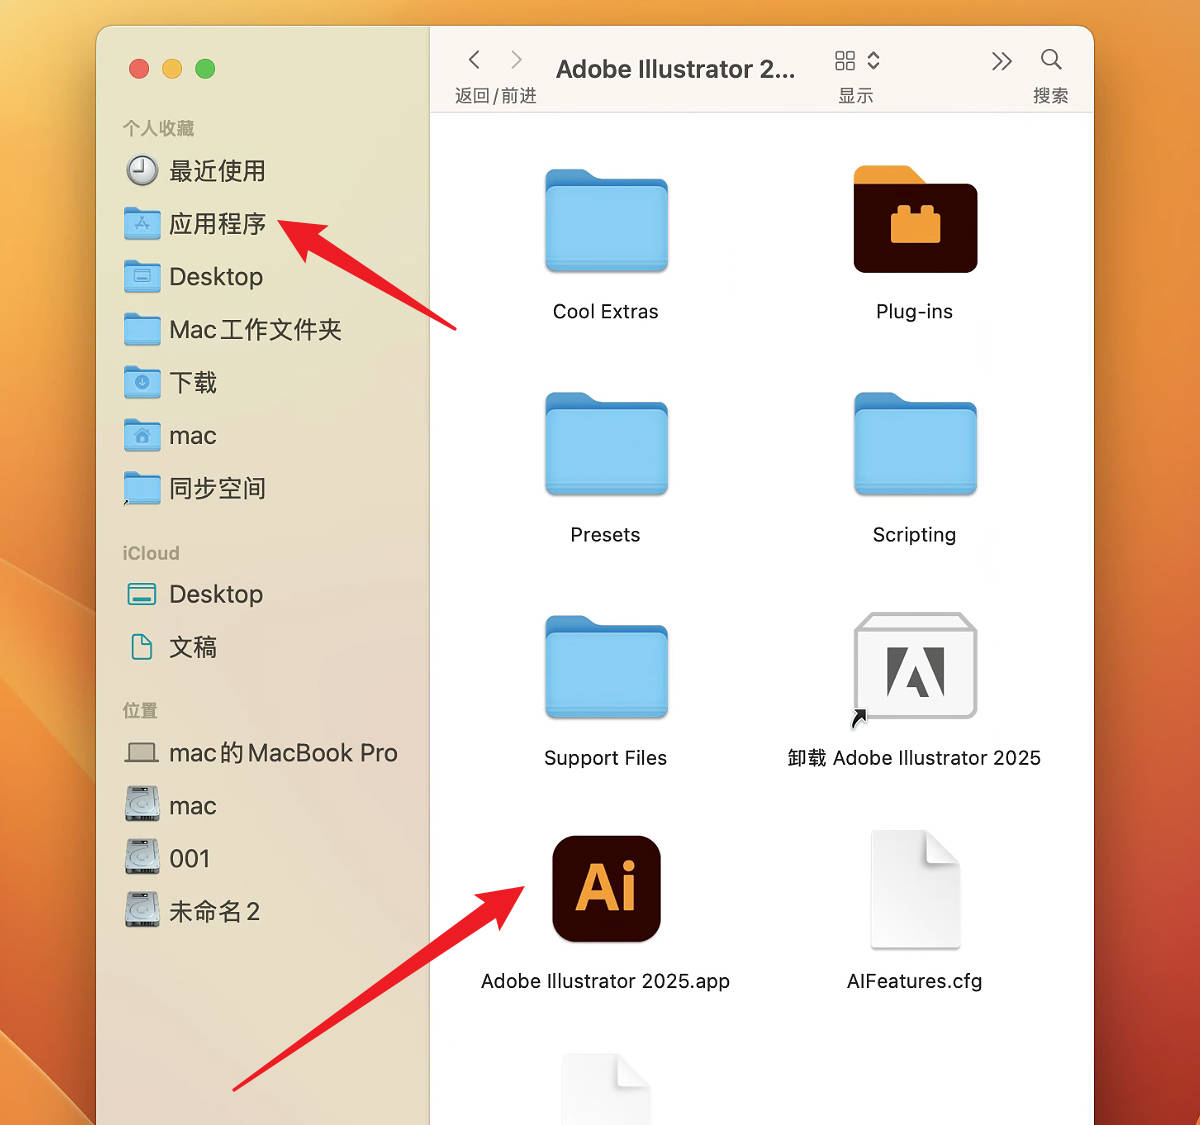Expand hidden toolbar items with double chevron
Viewport: 1200px width, 1125px height.
(1001, 61)
